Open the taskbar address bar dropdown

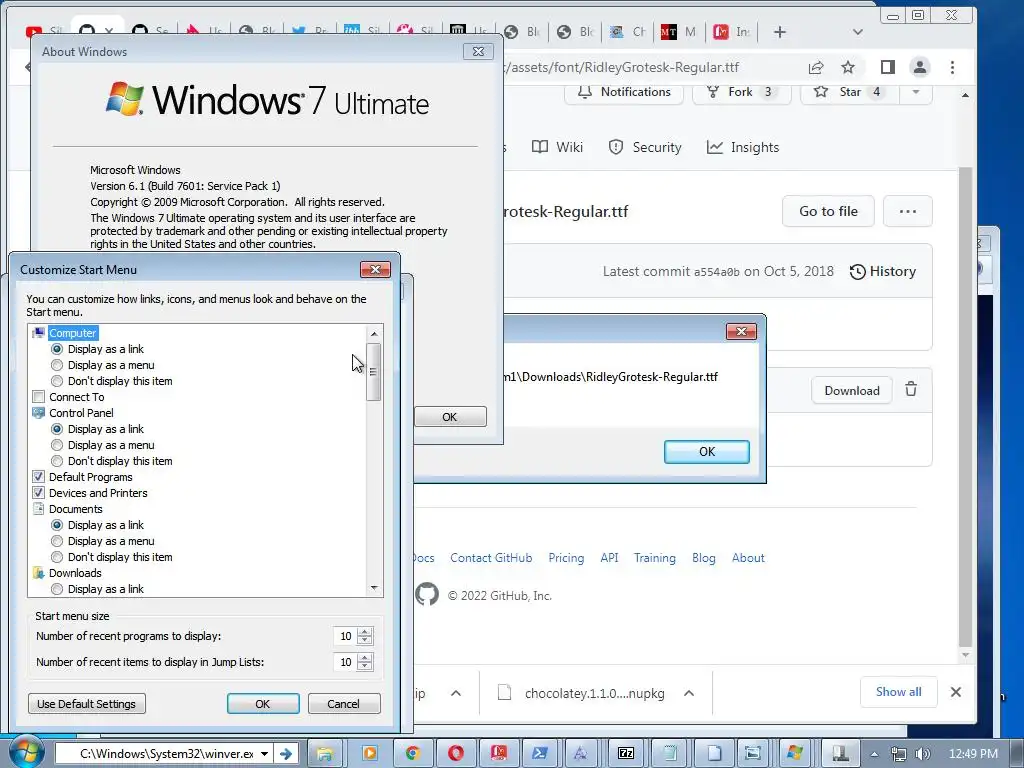tap(264, 754)
